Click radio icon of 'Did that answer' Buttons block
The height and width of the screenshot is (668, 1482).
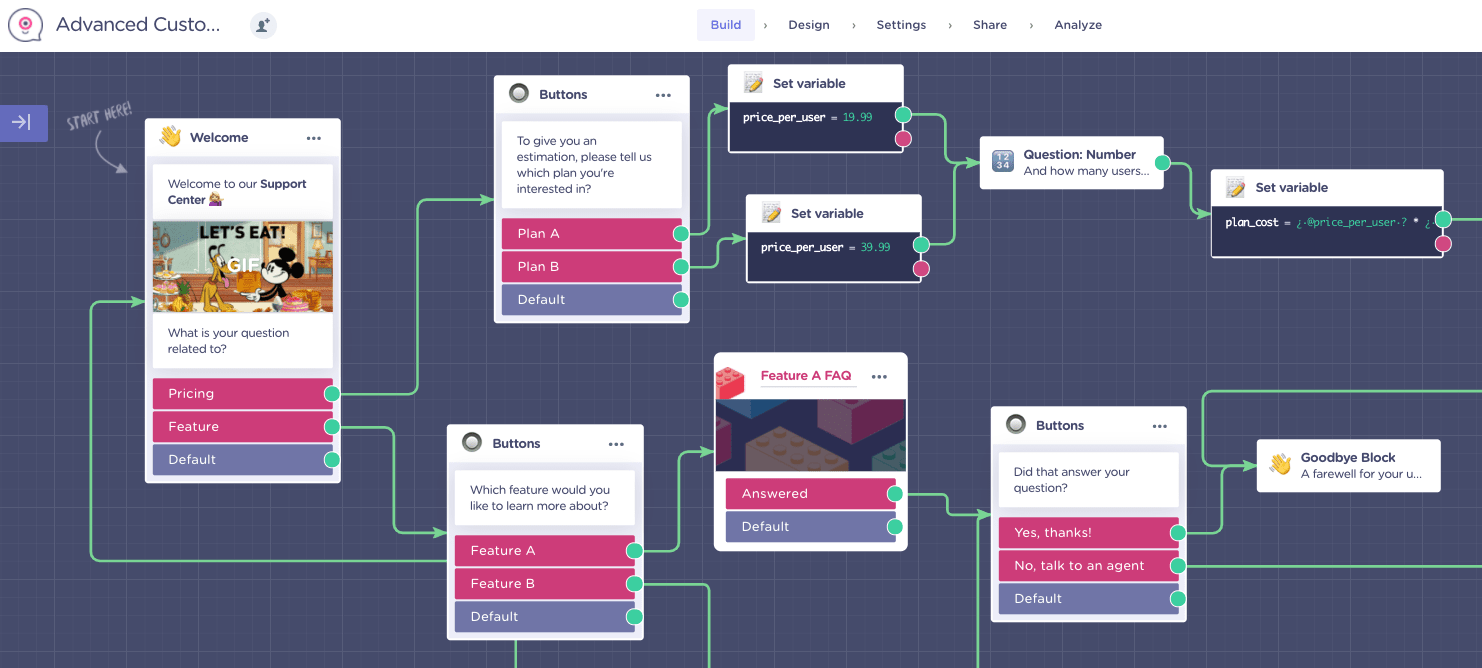click(x=1015, y=425)
